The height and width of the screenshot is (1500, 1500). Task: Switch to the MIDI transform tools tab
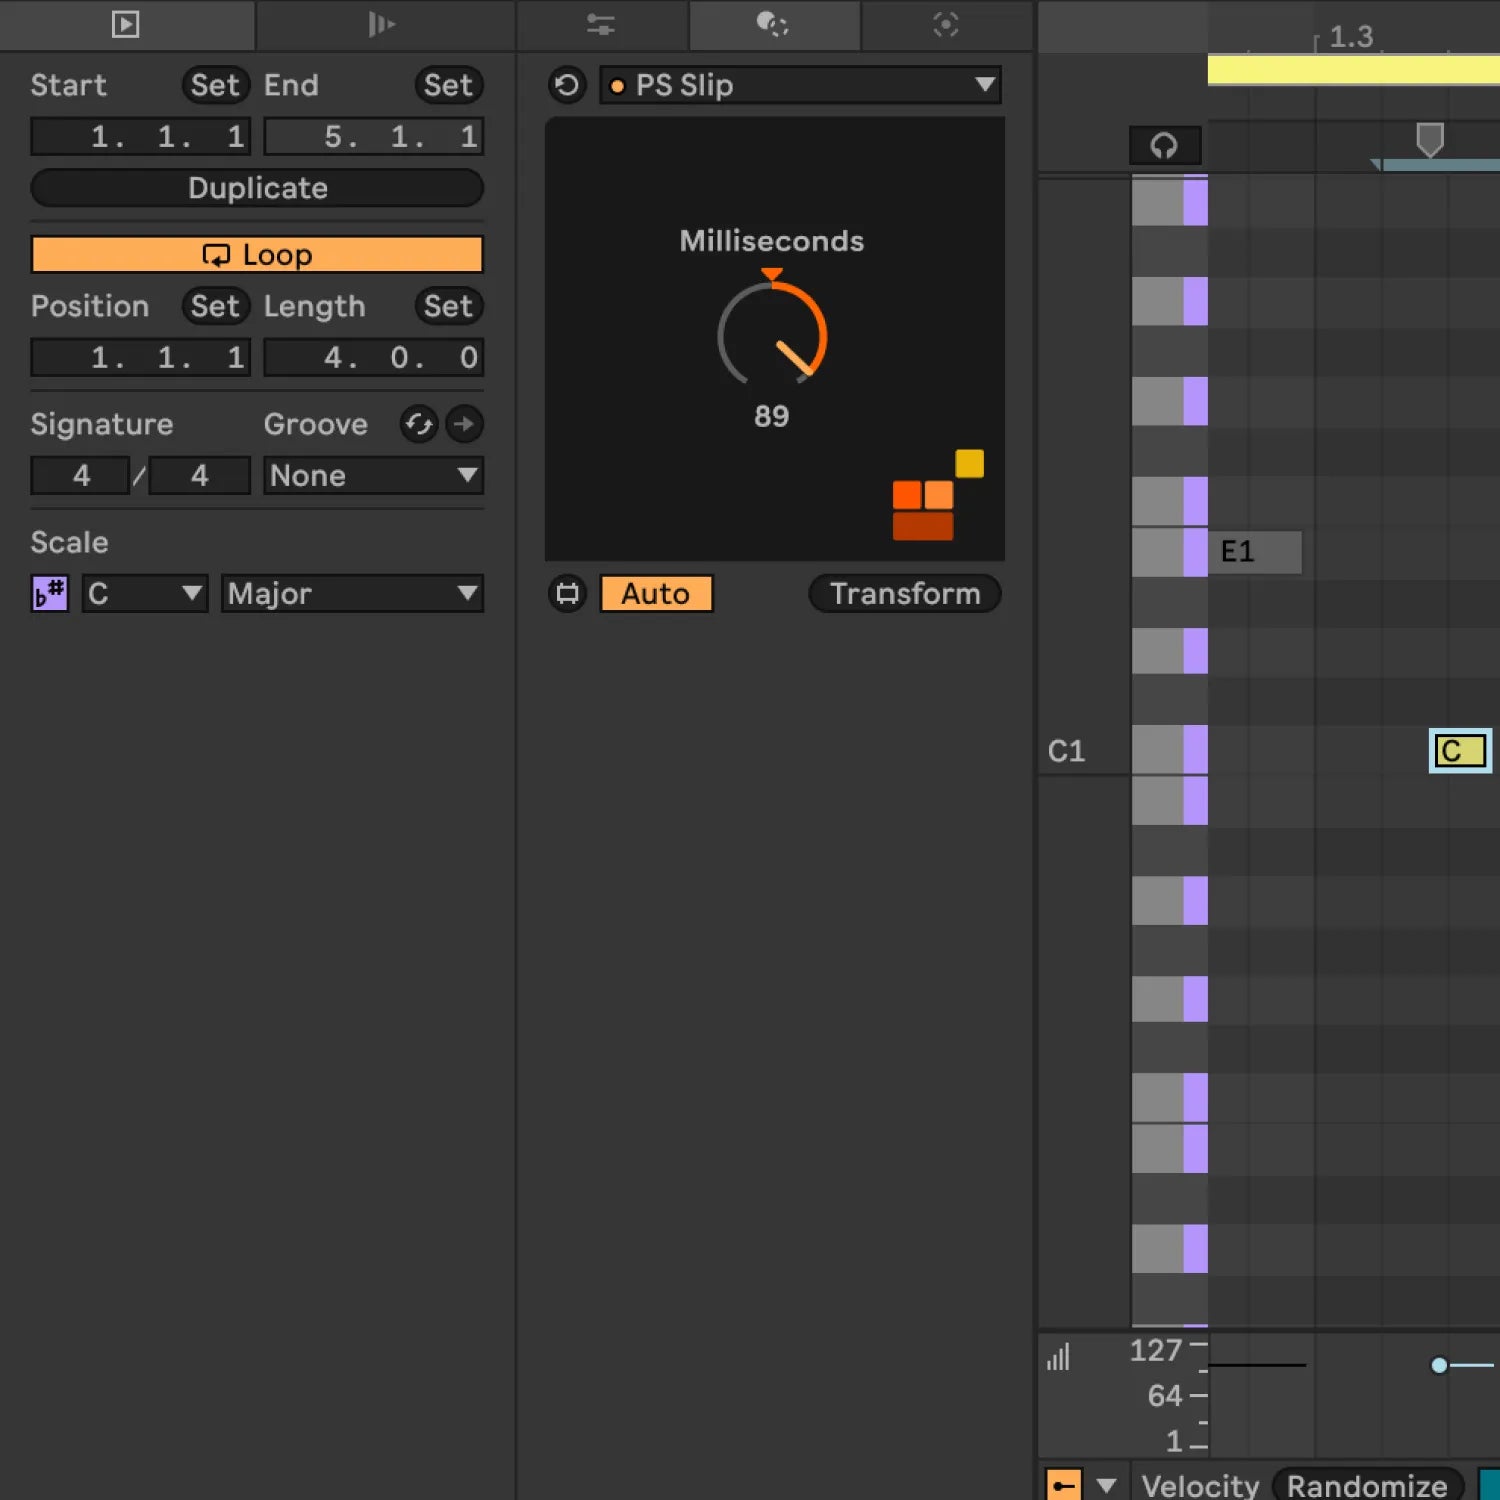[x=773, y=24]
